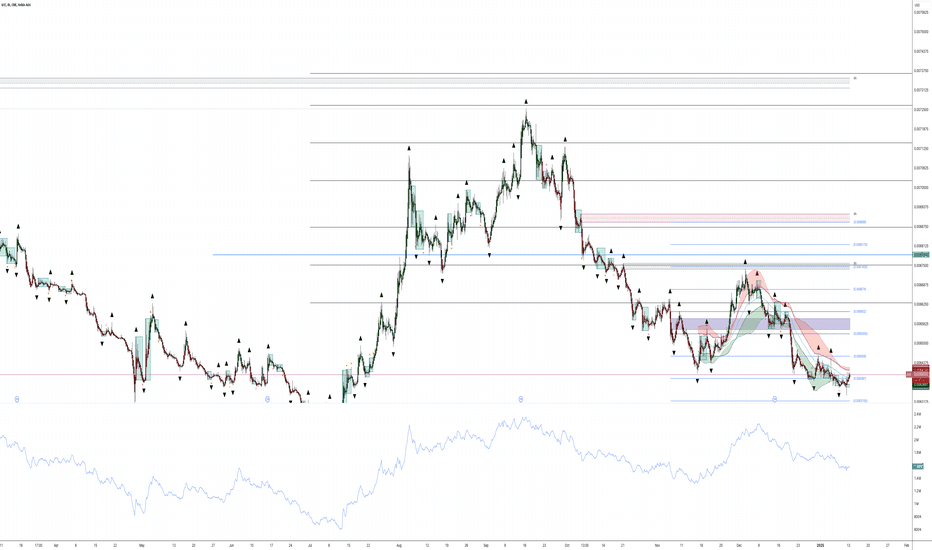Click the '600K' volume scale label

coord(918,530)
